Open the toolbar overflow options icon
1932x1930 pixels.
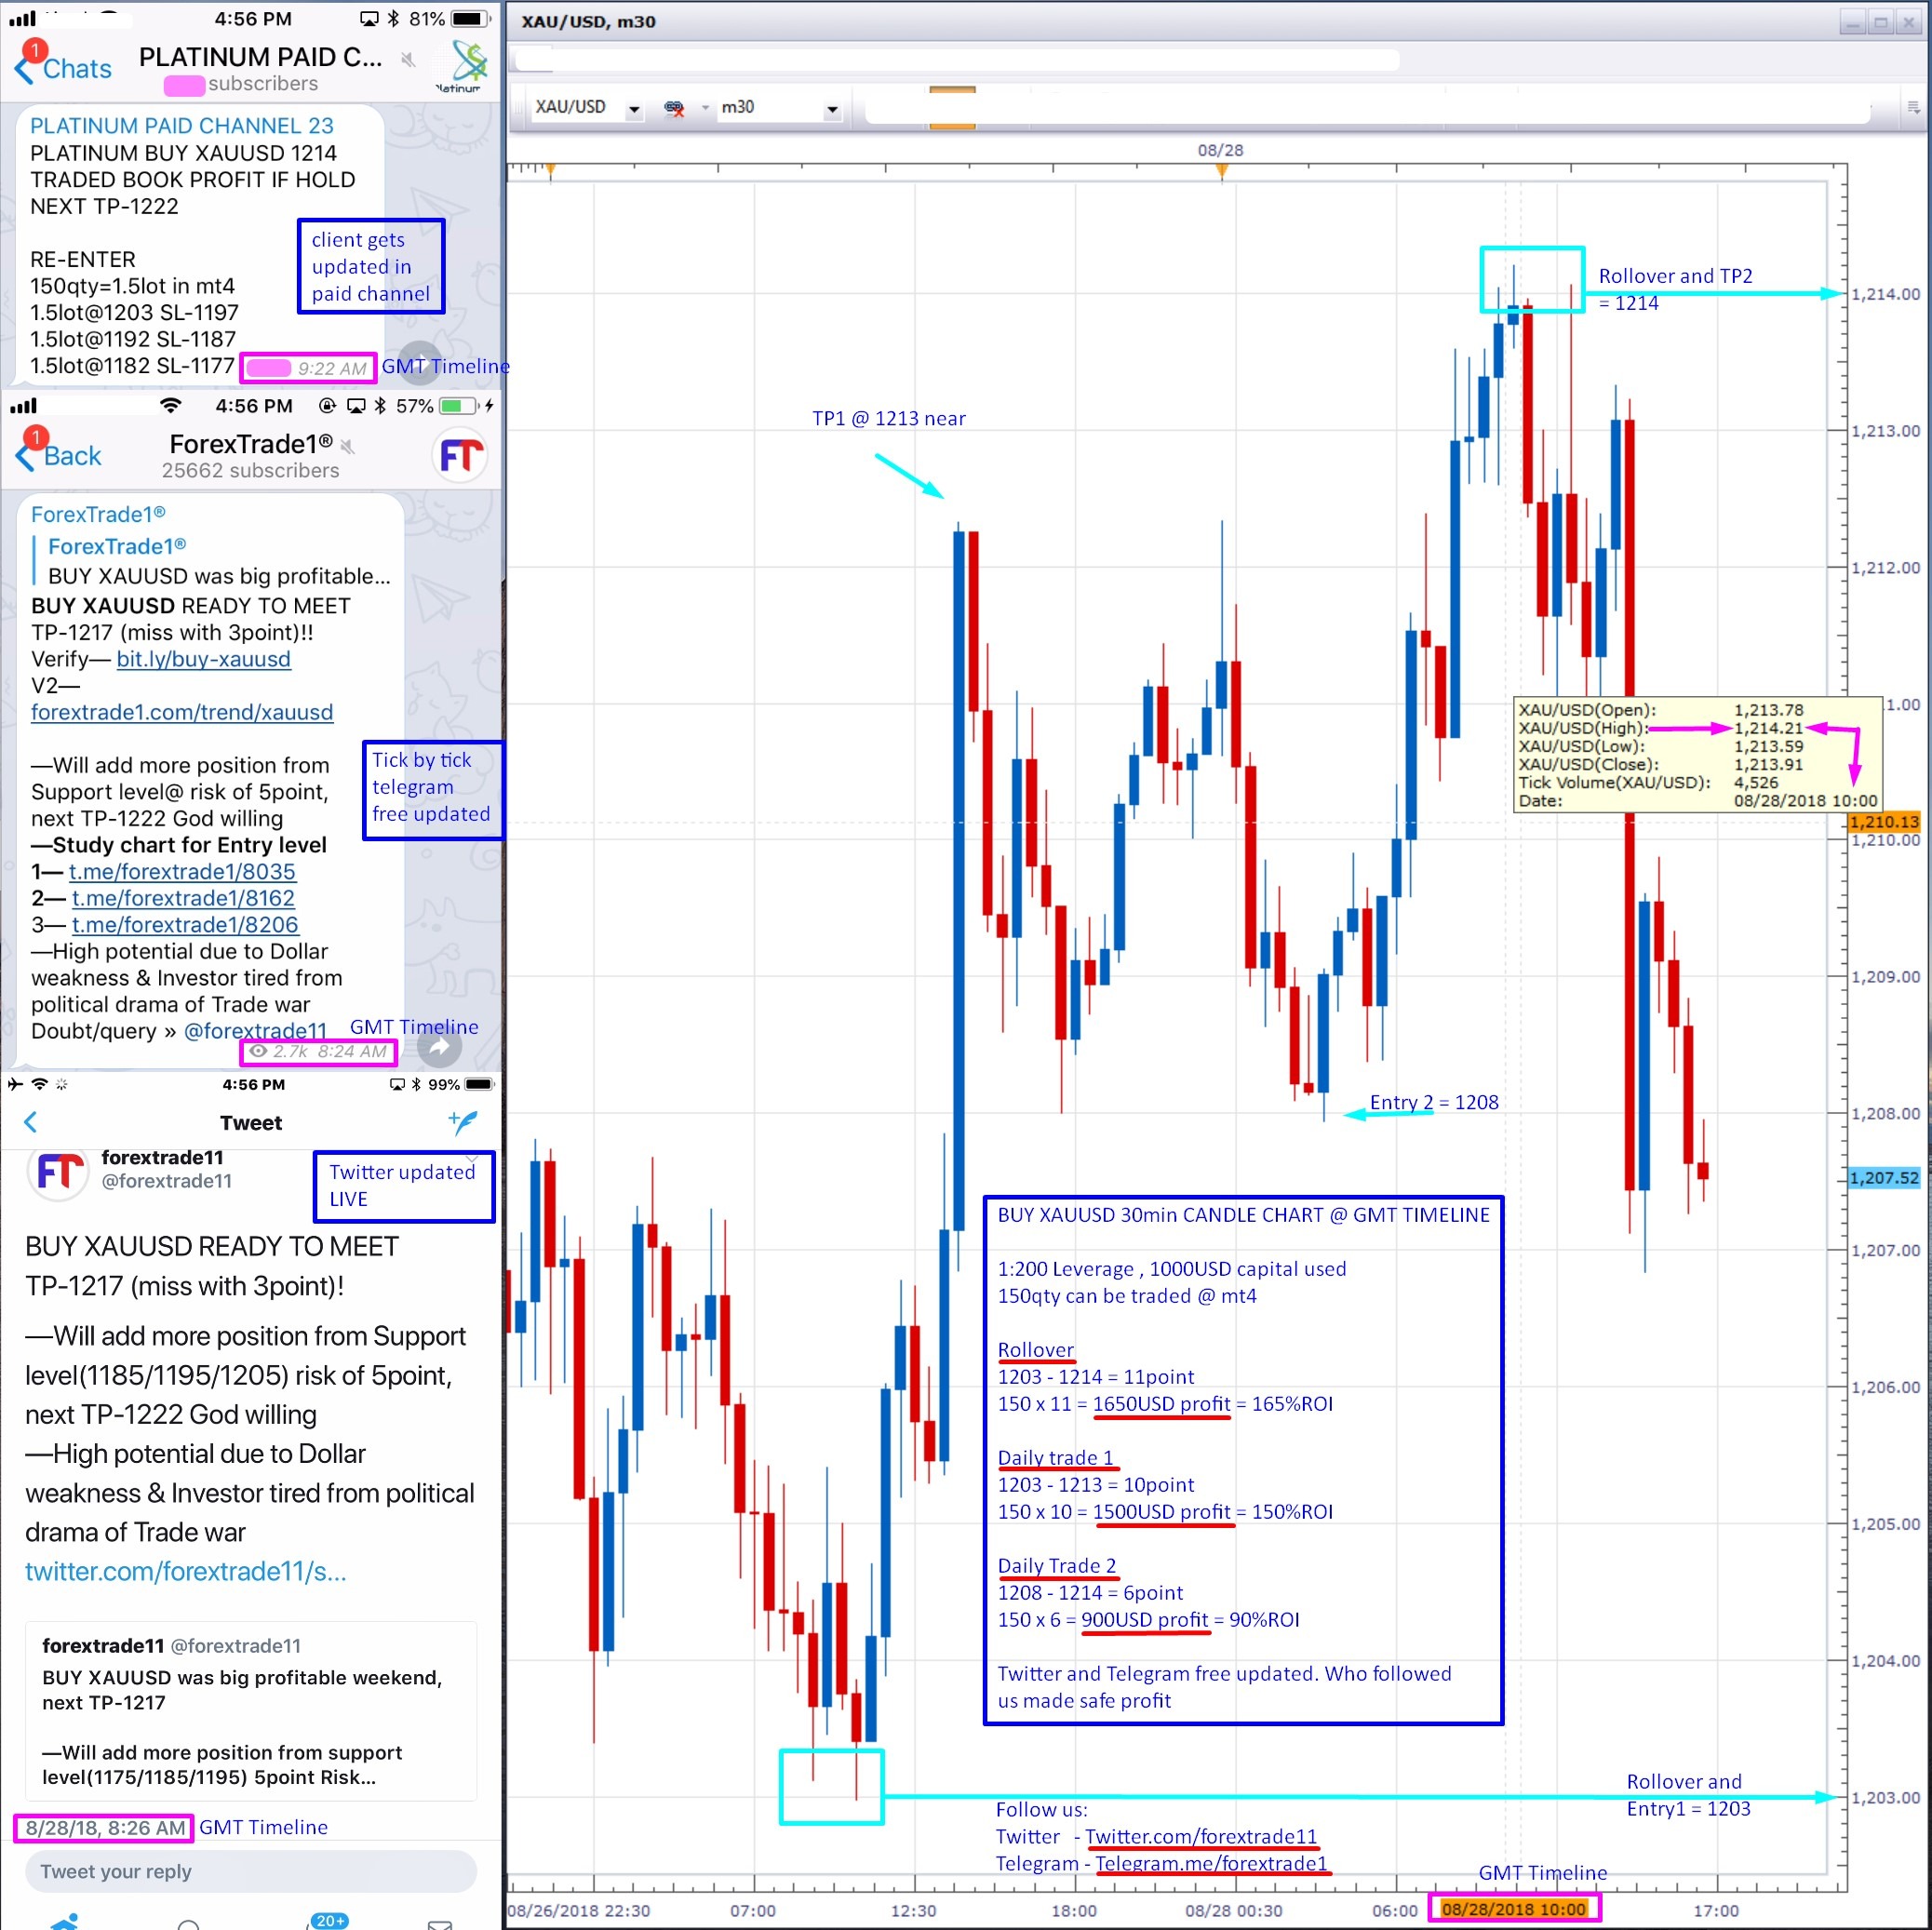click(1912, 107)
